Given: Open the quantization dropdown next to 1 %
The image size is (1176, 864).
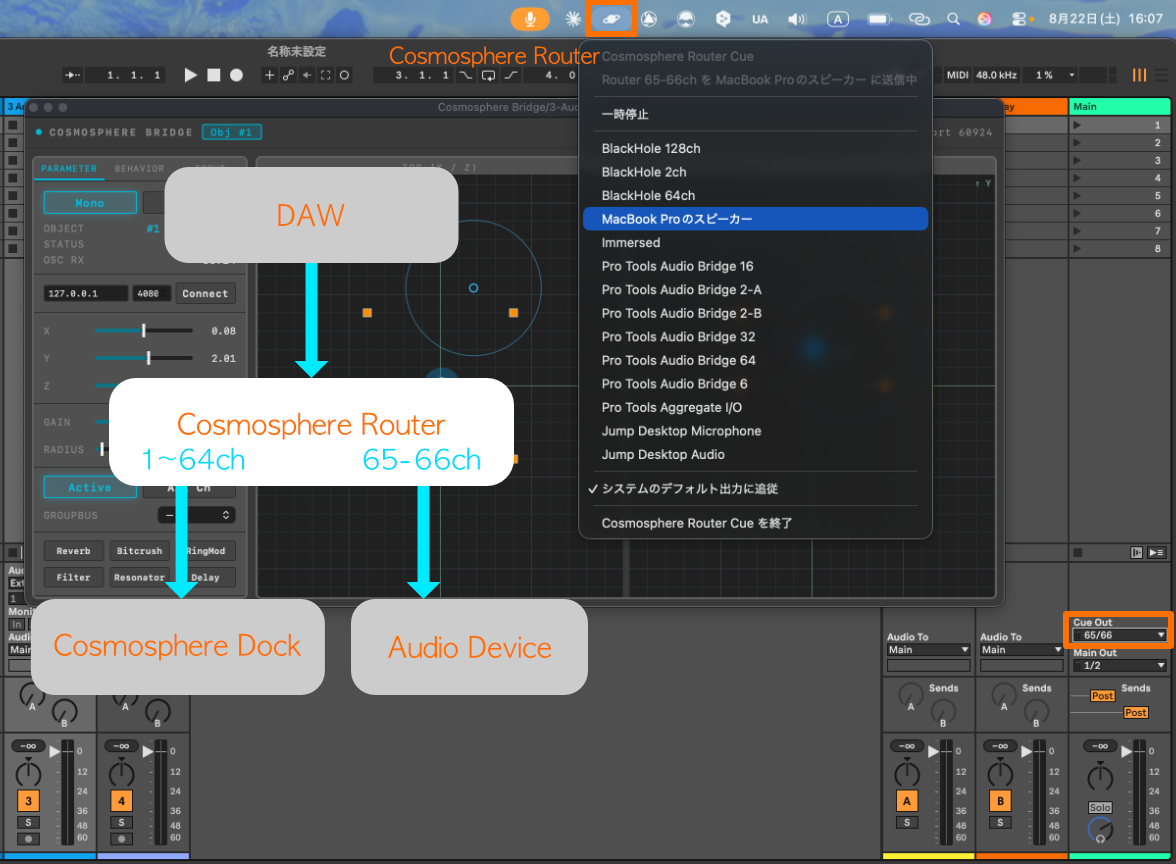Looking at the screenshot, I should click(x=1072, y=75).
